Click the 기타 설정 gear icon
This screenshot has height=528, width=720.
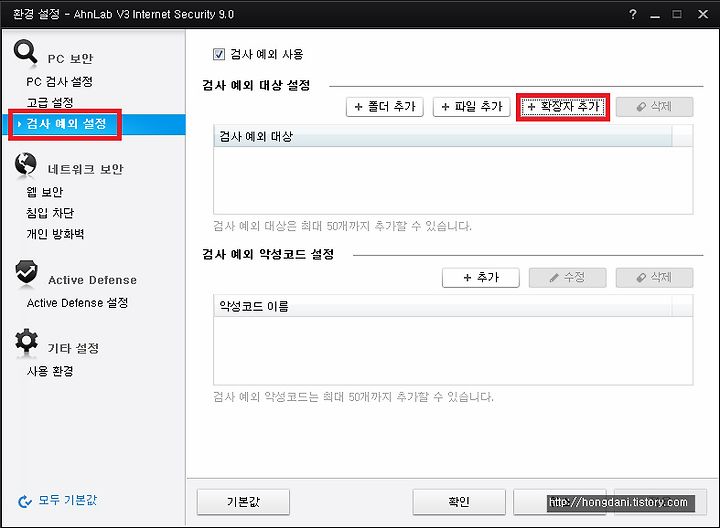(26, 341)
